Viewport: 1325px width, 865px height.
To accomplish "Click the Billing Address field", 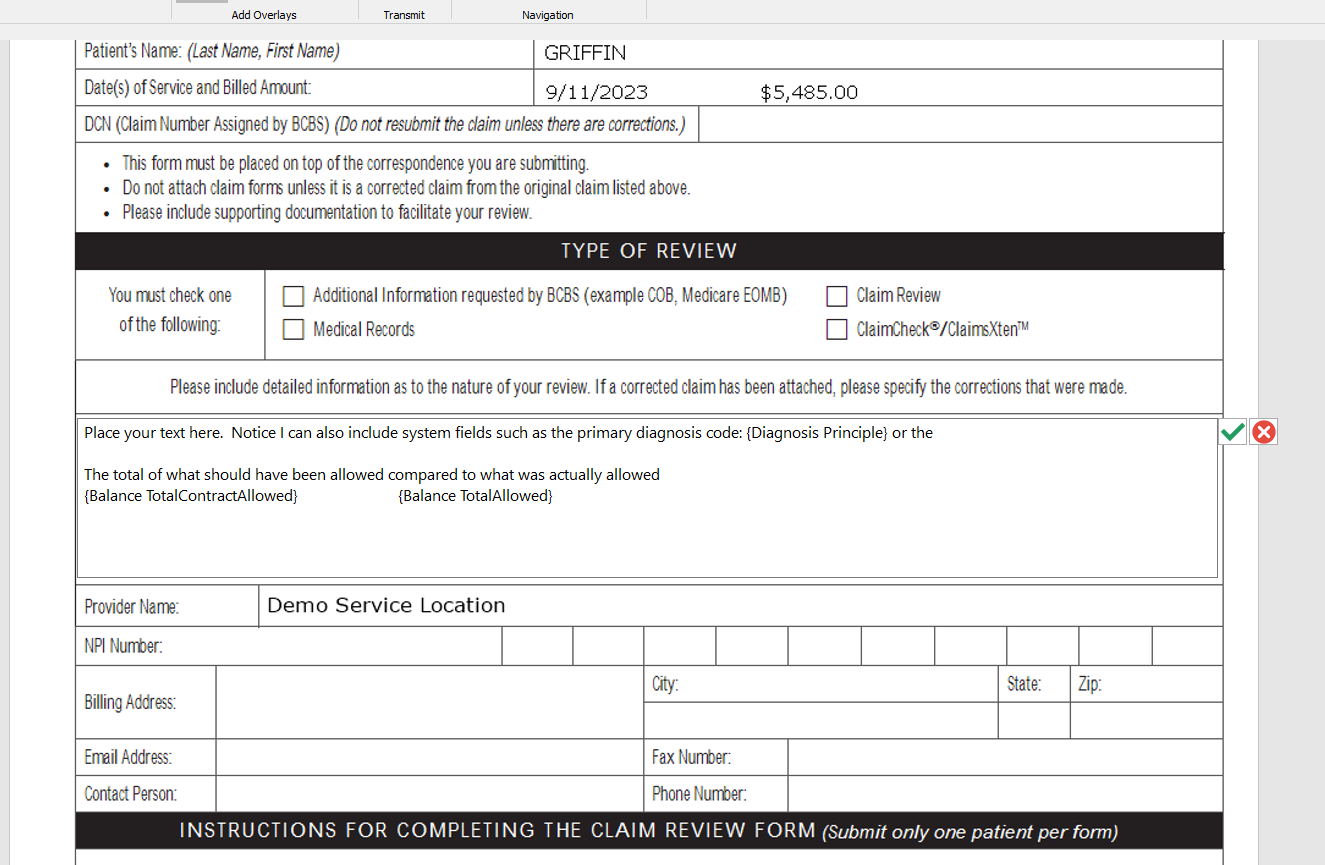I will 430,702.
